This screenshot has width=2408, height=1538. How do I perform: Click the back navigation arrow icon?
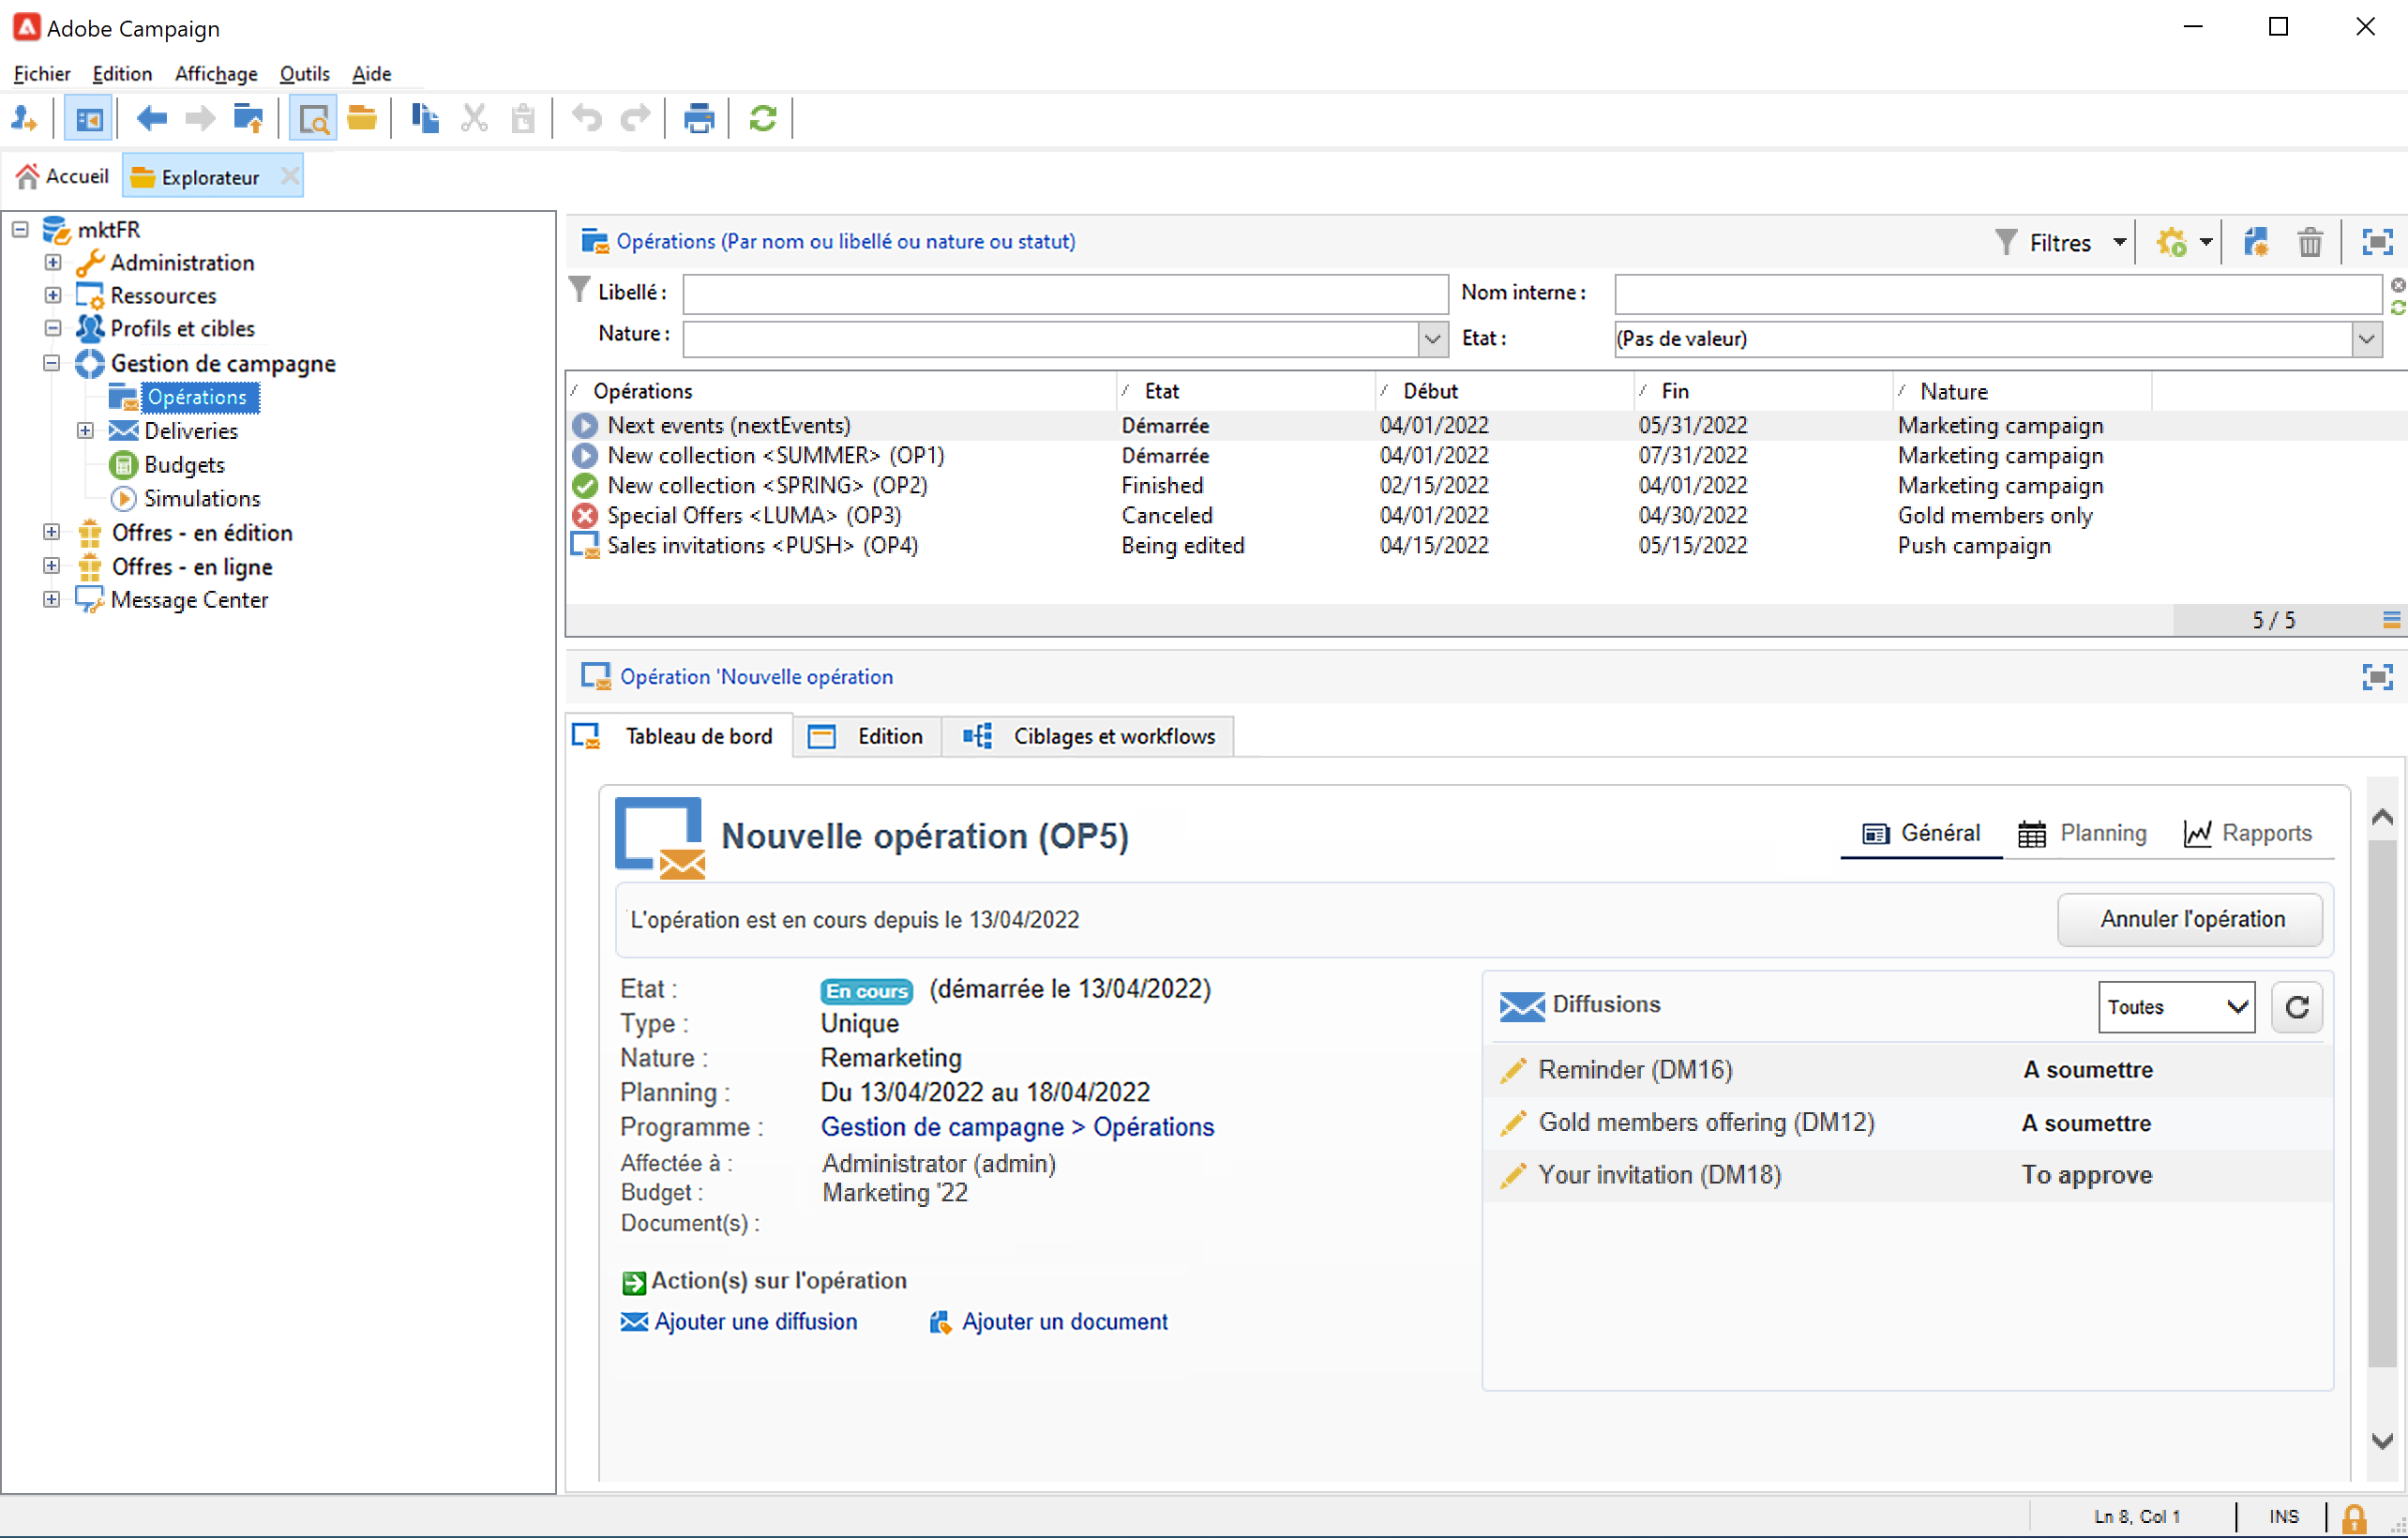coord(151,119)
